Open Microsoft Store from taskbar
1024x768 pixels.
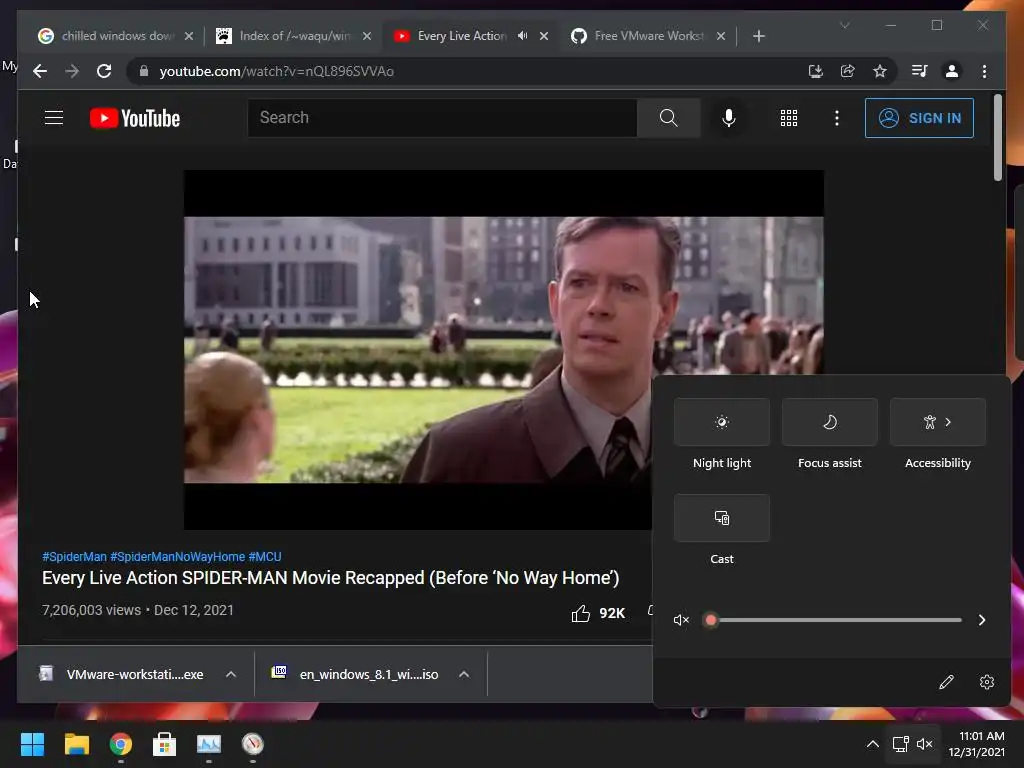point(165,744)
